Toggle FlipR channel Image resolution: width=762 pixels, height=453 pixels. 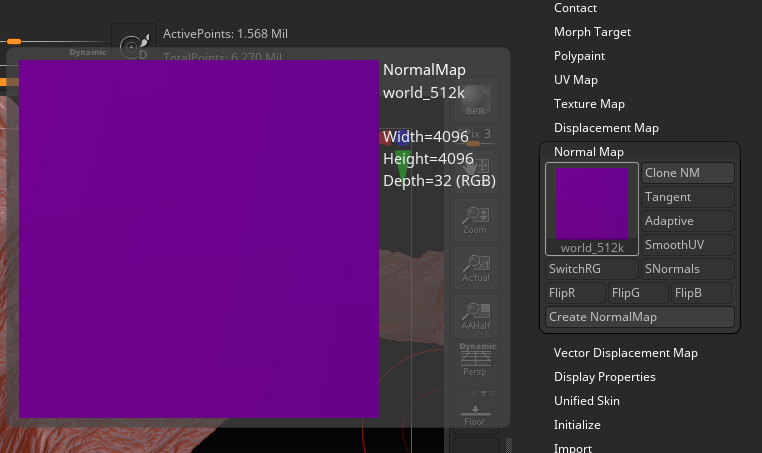[575, 293]
